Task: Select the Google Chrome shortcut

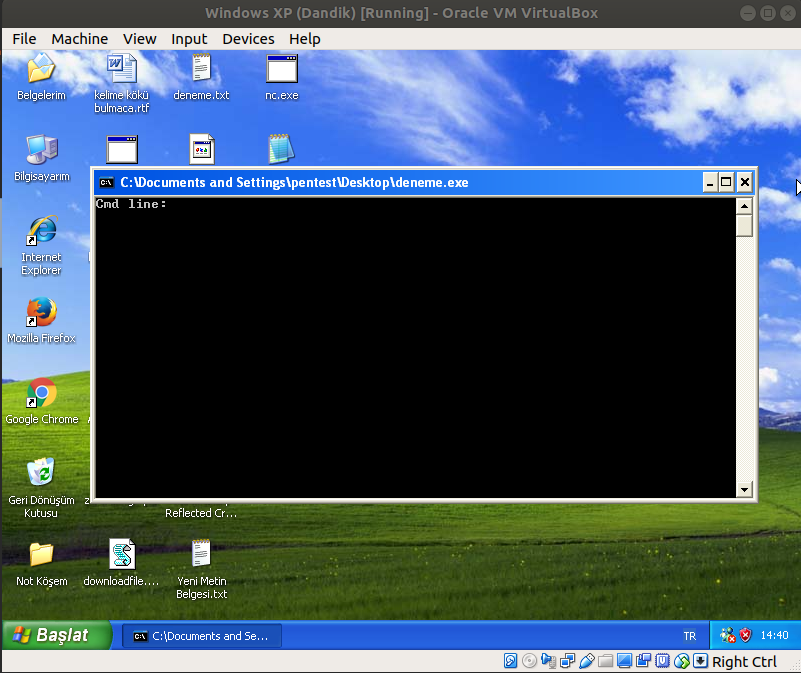Action: pyautogui.click(x=41, y=392)
